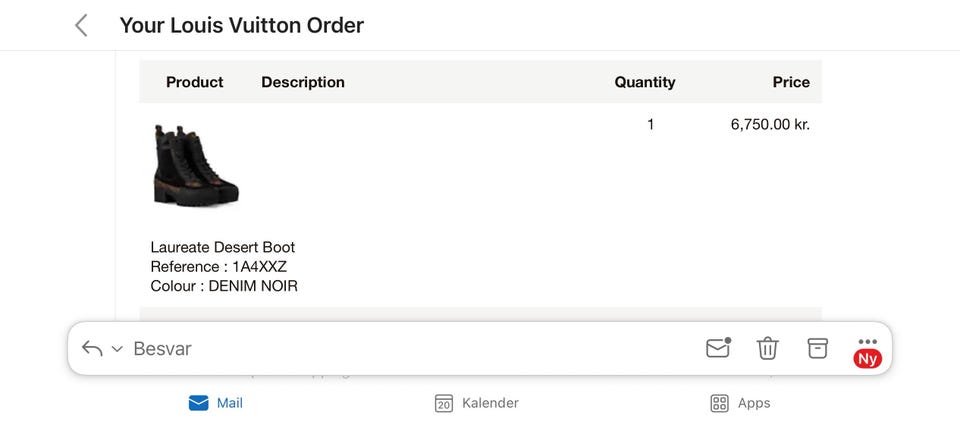Click the 6,750.00 kr. price value
960x444 pixels.
pos(770,125)
